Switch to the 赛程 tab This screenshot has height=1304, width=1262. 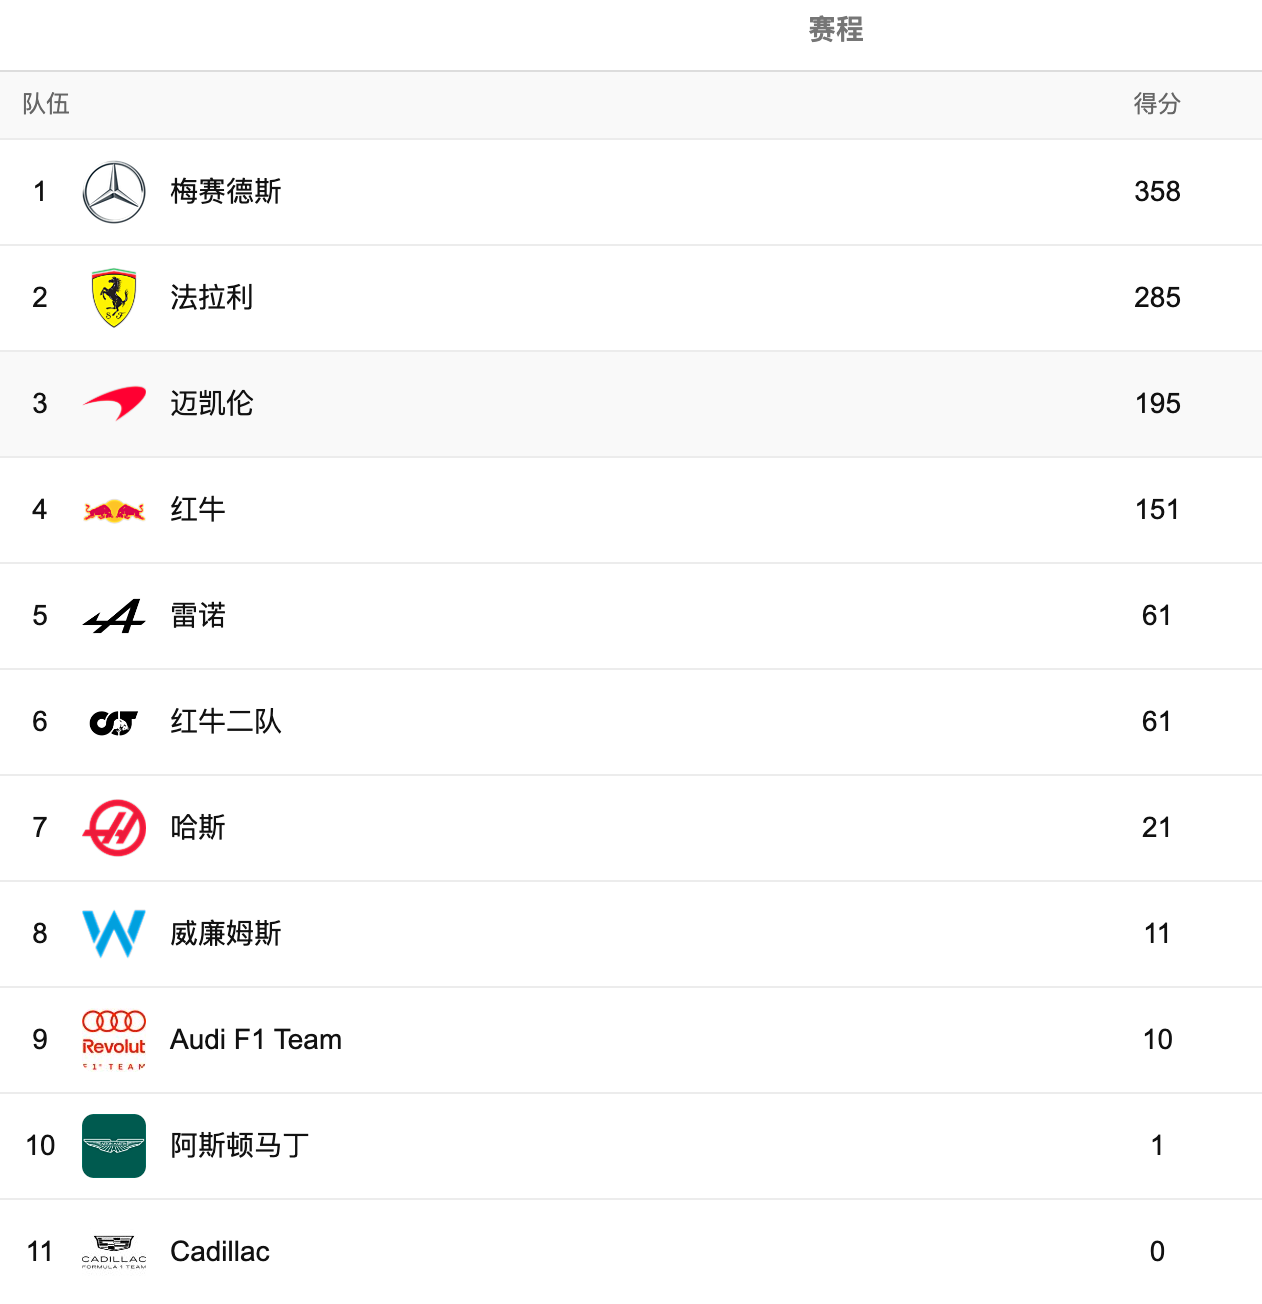tap(836, 30)
